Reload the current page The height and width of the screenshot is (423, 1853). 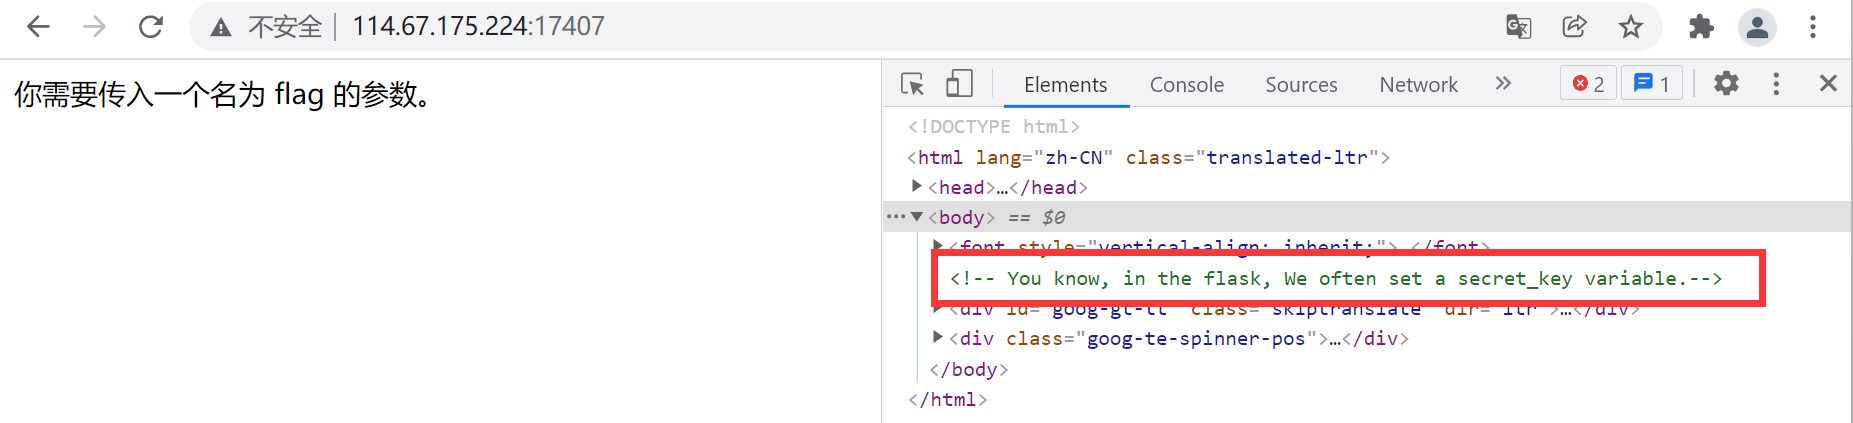151,27
